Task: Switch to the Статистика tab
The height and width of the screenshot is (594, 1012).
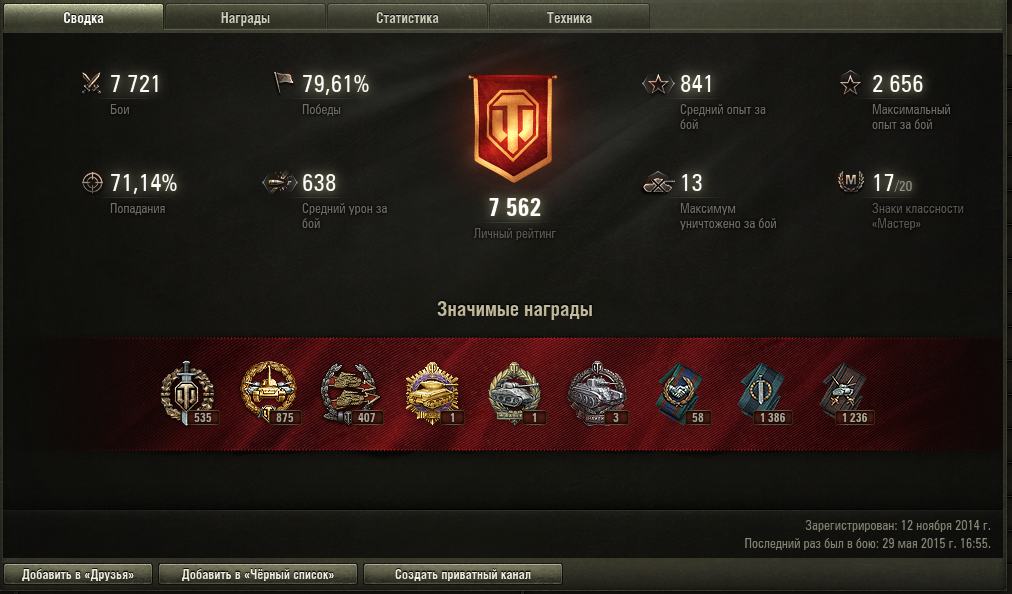Action: click(407, 17)
